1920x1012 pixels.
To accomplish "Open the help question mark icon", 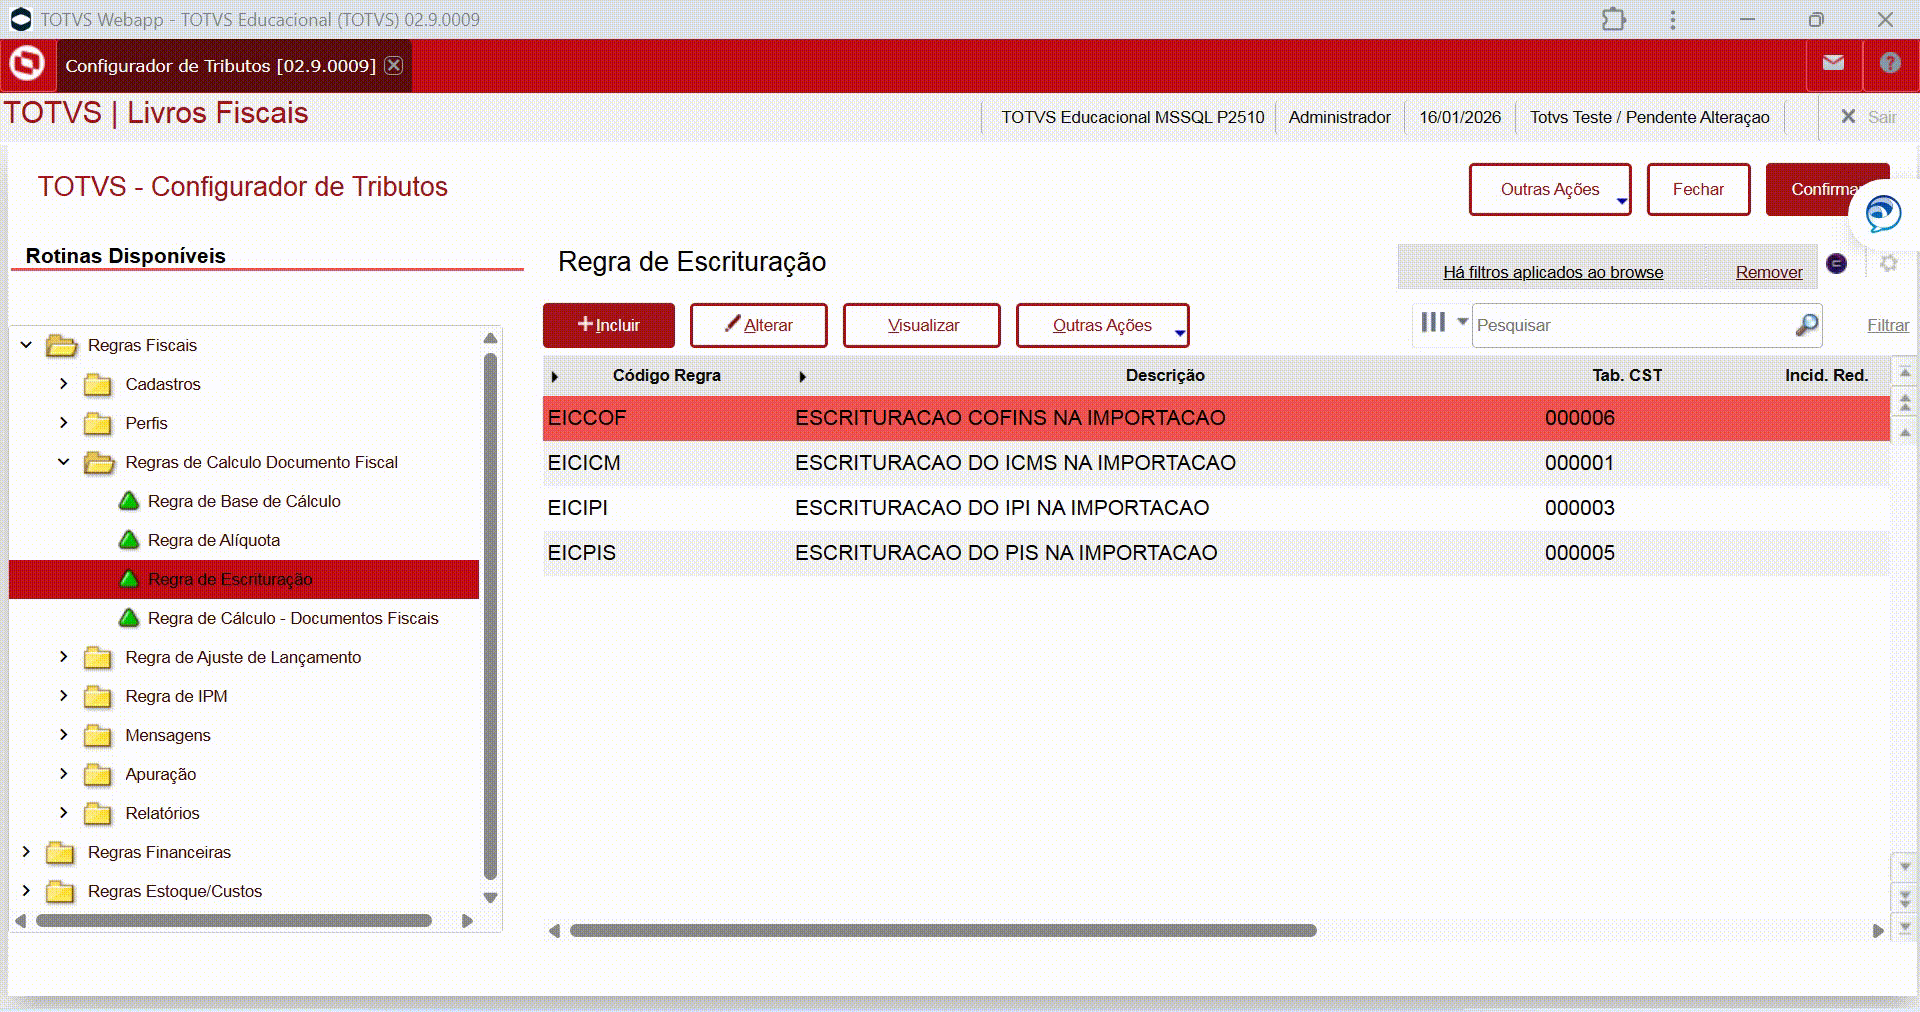I will click(x=1890, y=63).
